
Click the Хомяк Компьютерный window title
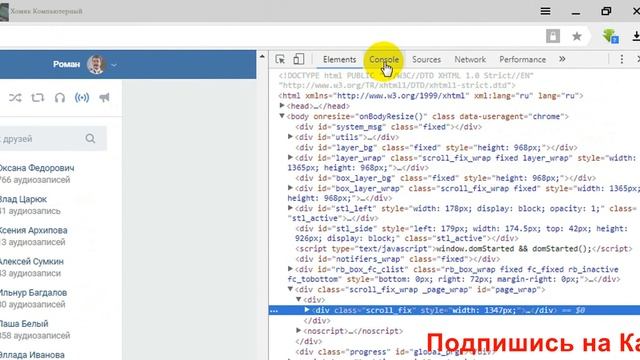(46, 11)
